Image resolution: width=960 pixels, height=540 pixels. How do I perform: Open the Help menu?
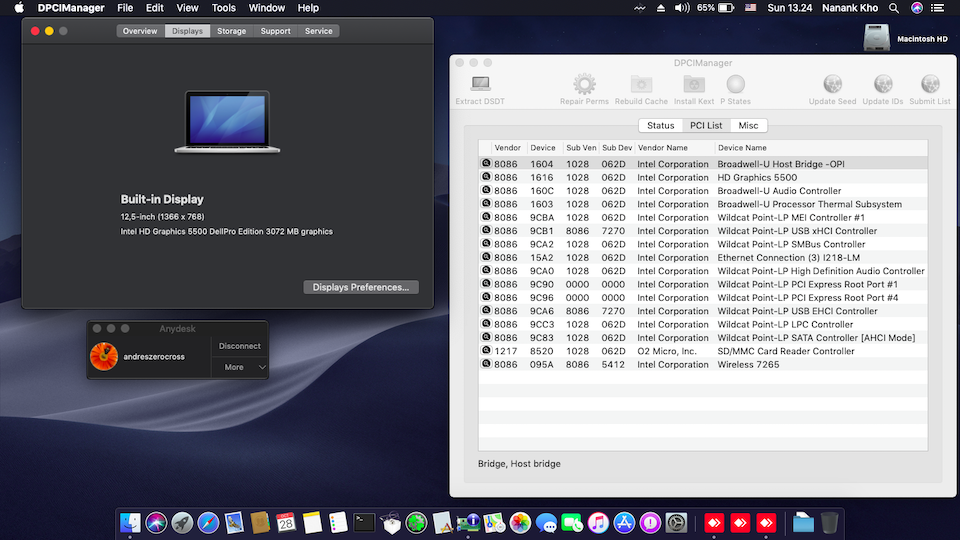click(x=308, y=8)
